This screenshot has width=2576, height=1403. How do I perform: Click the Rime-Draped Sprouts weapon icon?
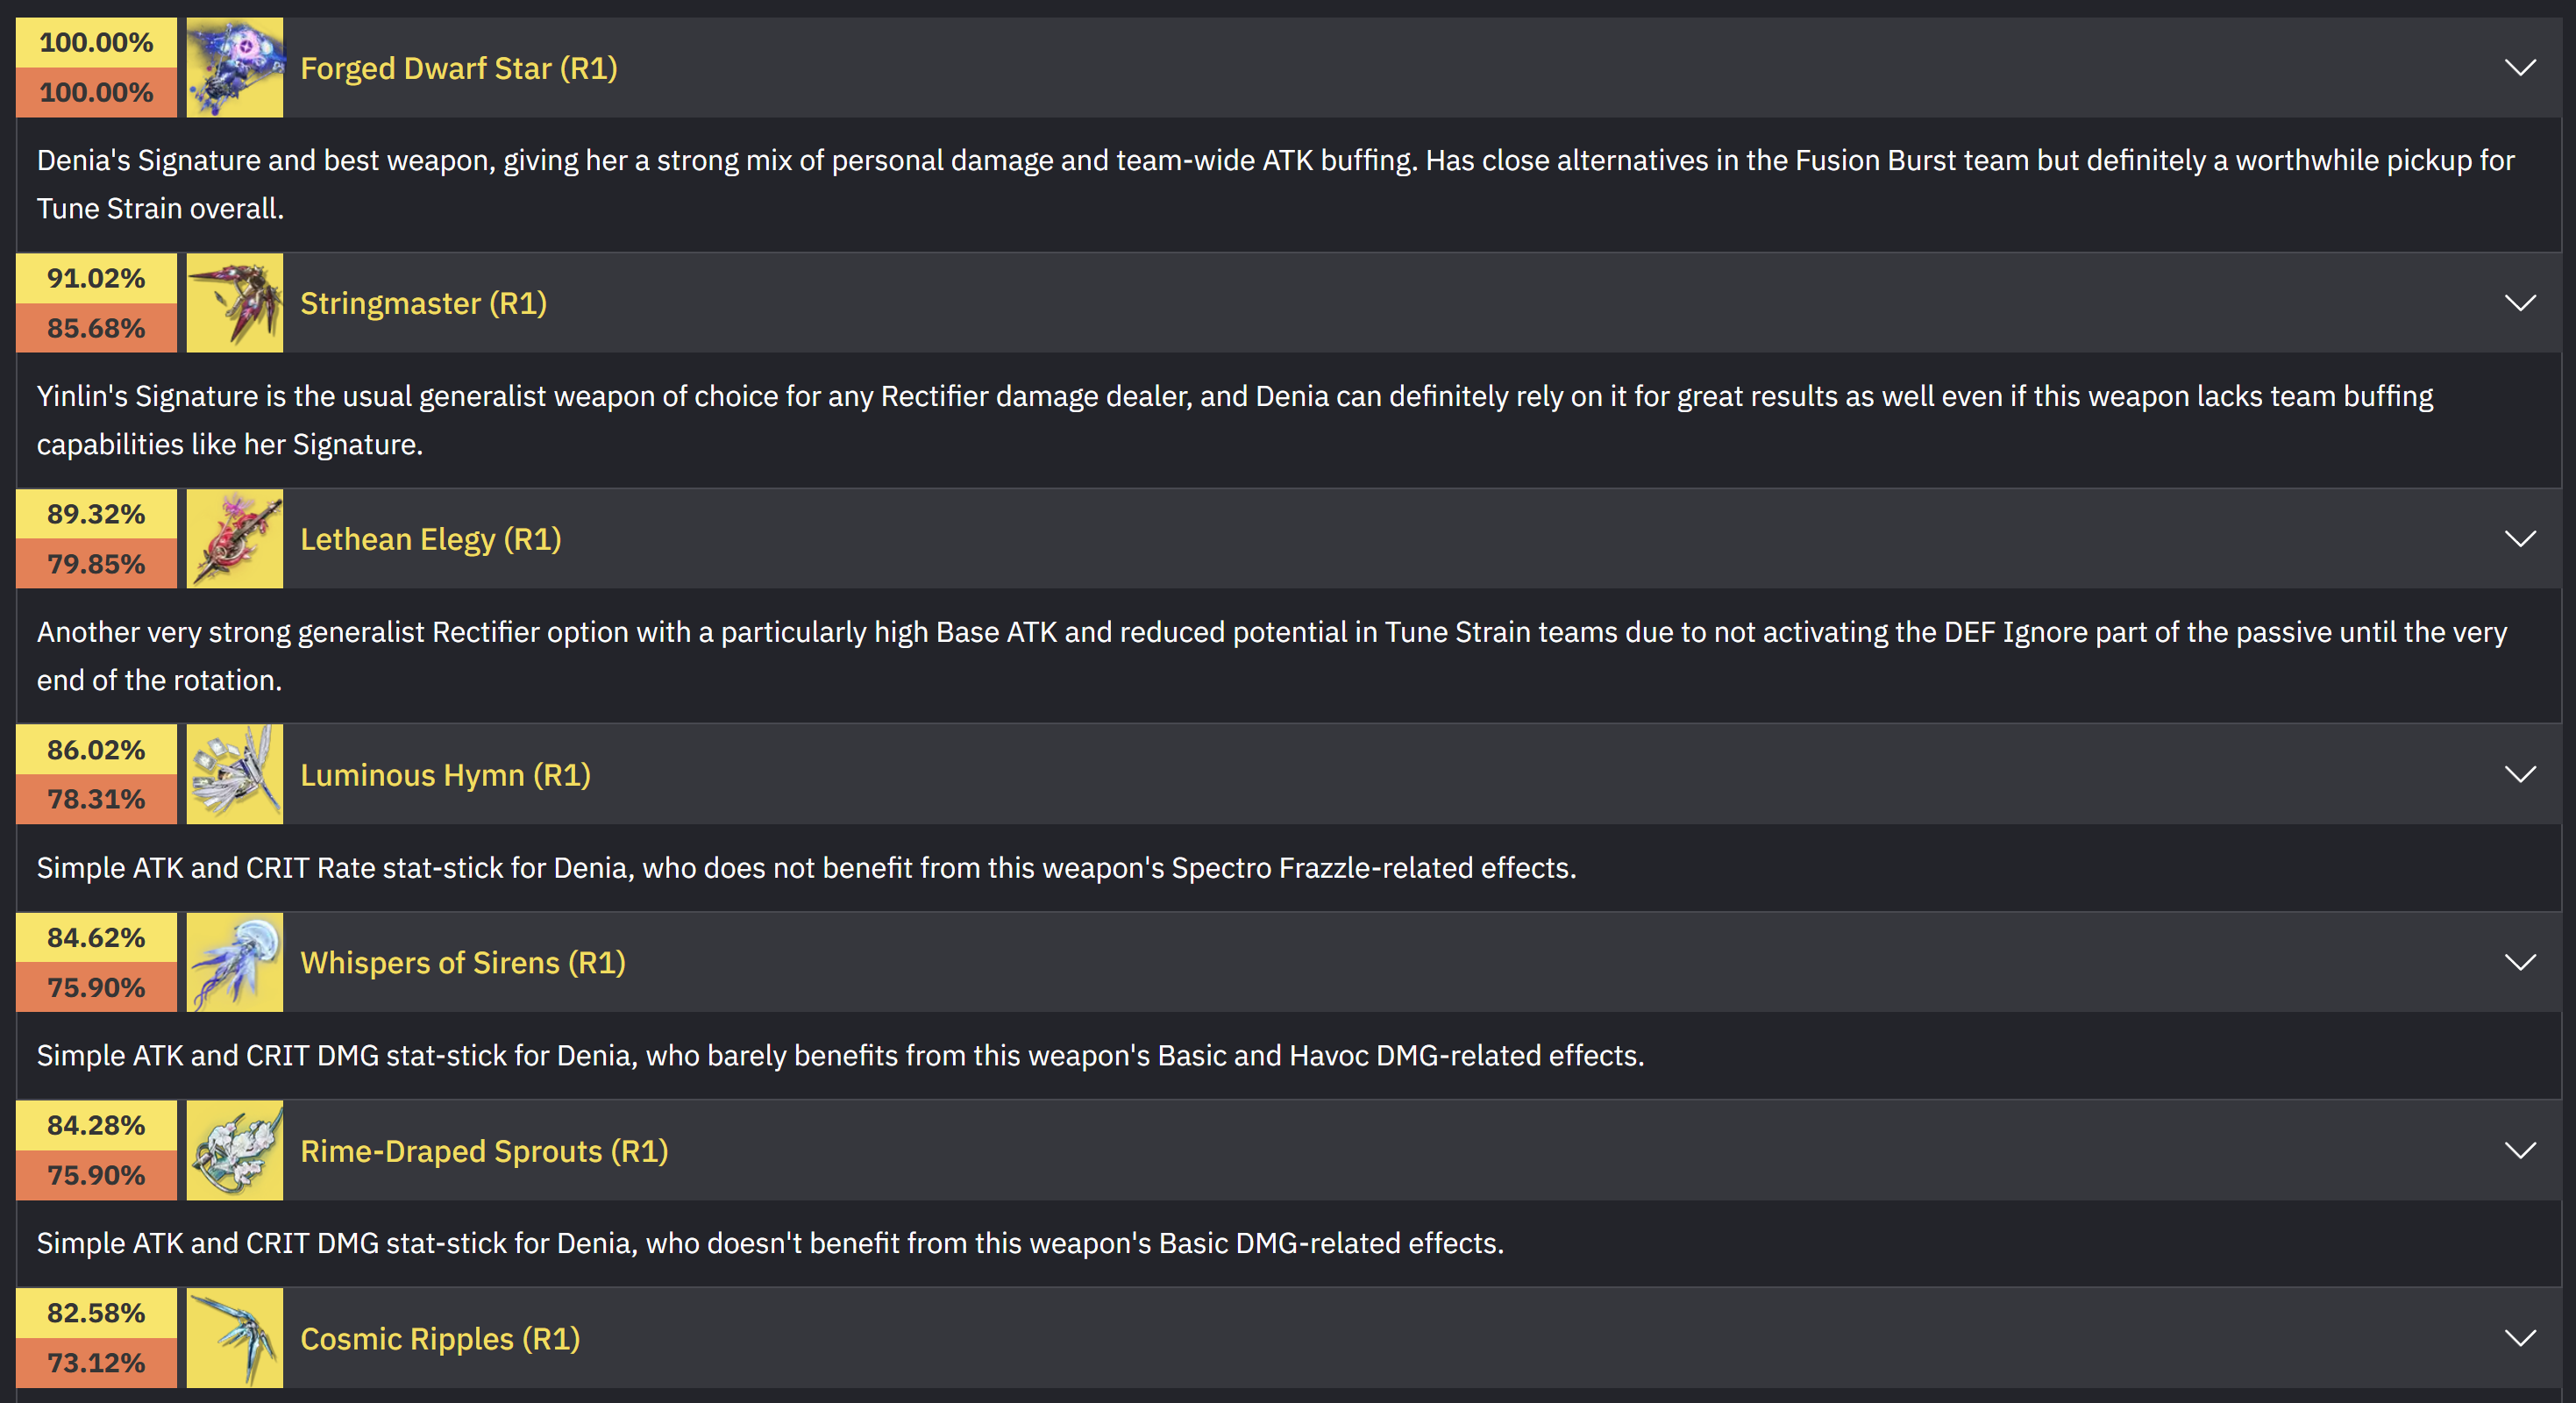tap(235, 1150)
